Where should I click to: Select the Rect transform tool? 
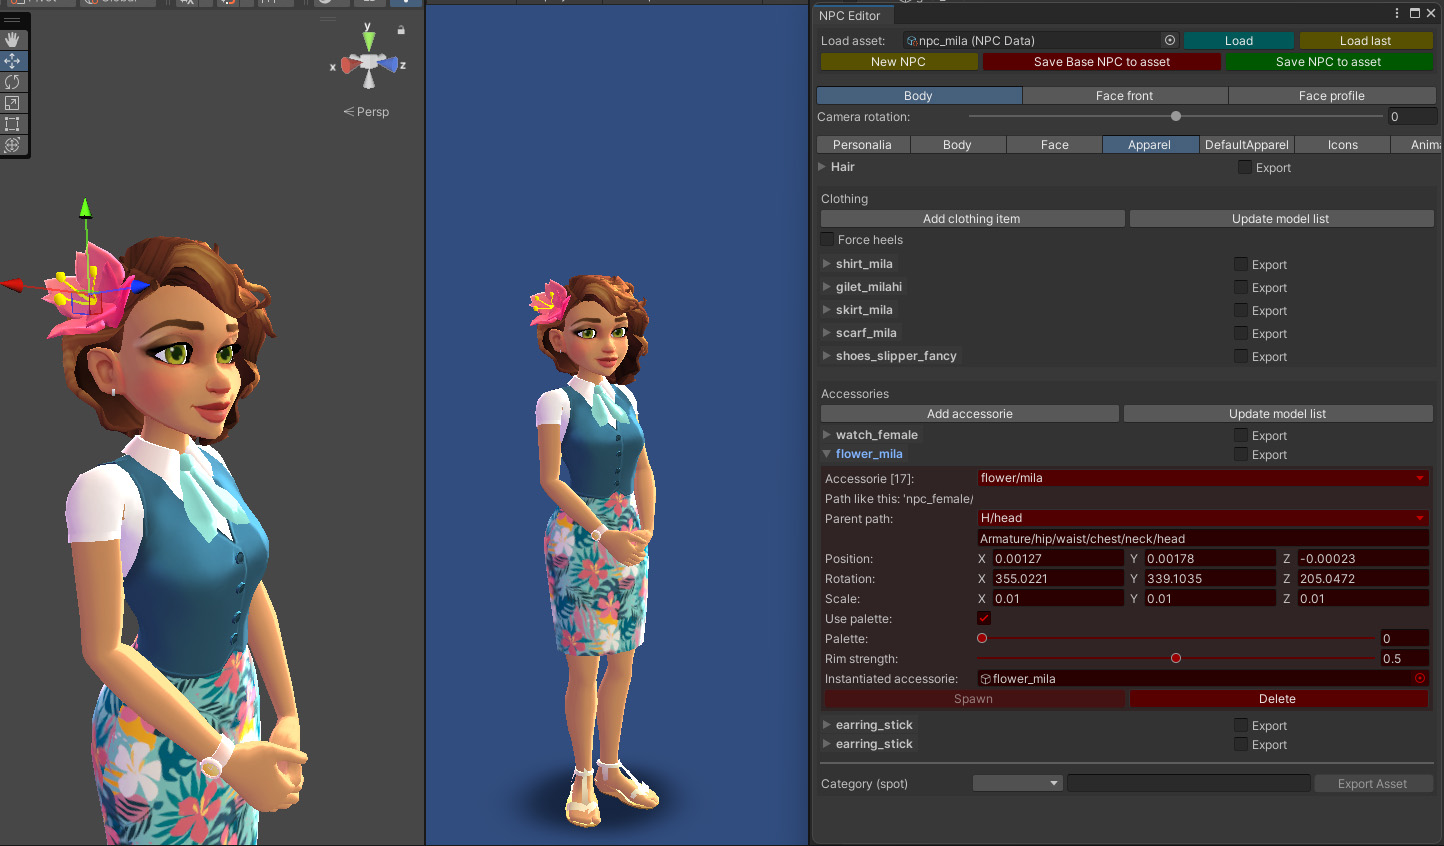(x=13, y=124)
